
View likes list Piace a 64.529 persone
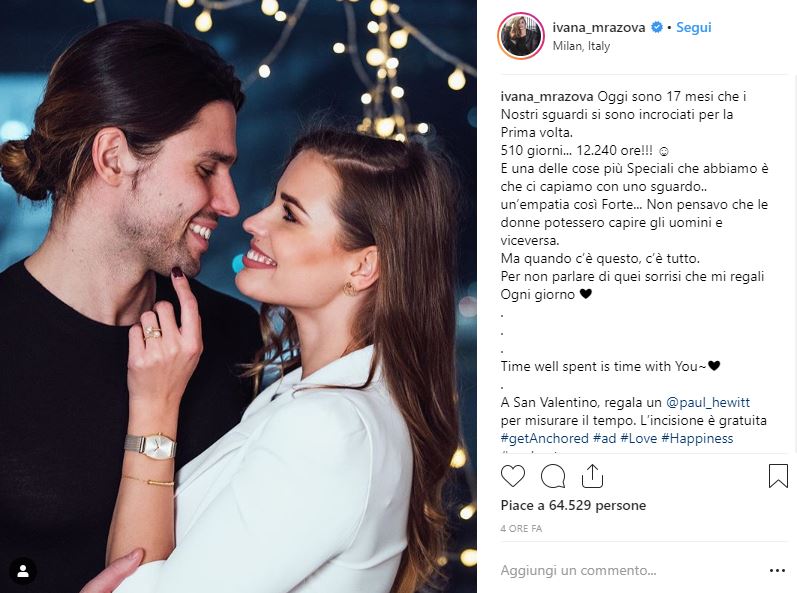(573, 506)
